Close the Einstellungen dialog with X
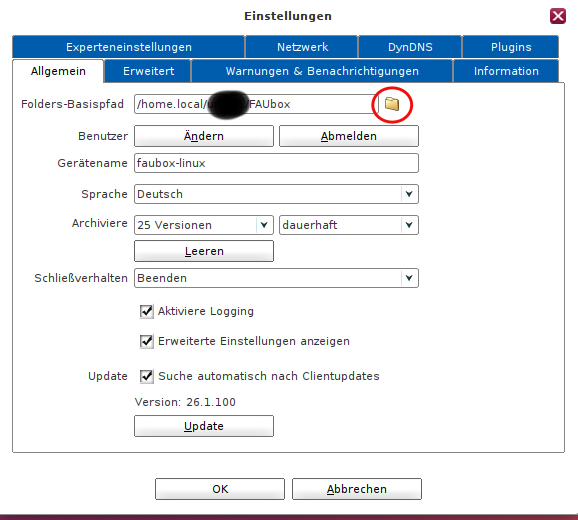This screenshot has height=520, width=578. [x=558, y=16]
